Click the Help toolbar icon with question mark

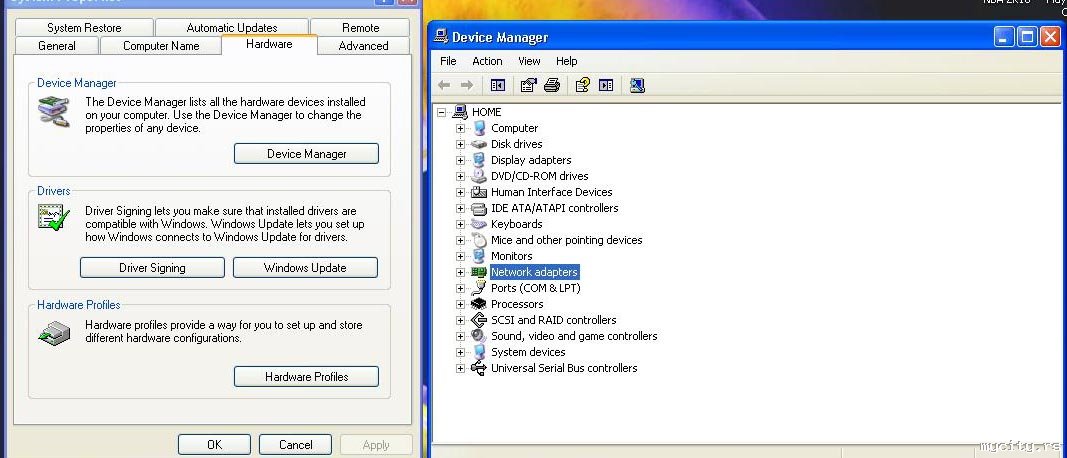(582, 85)
